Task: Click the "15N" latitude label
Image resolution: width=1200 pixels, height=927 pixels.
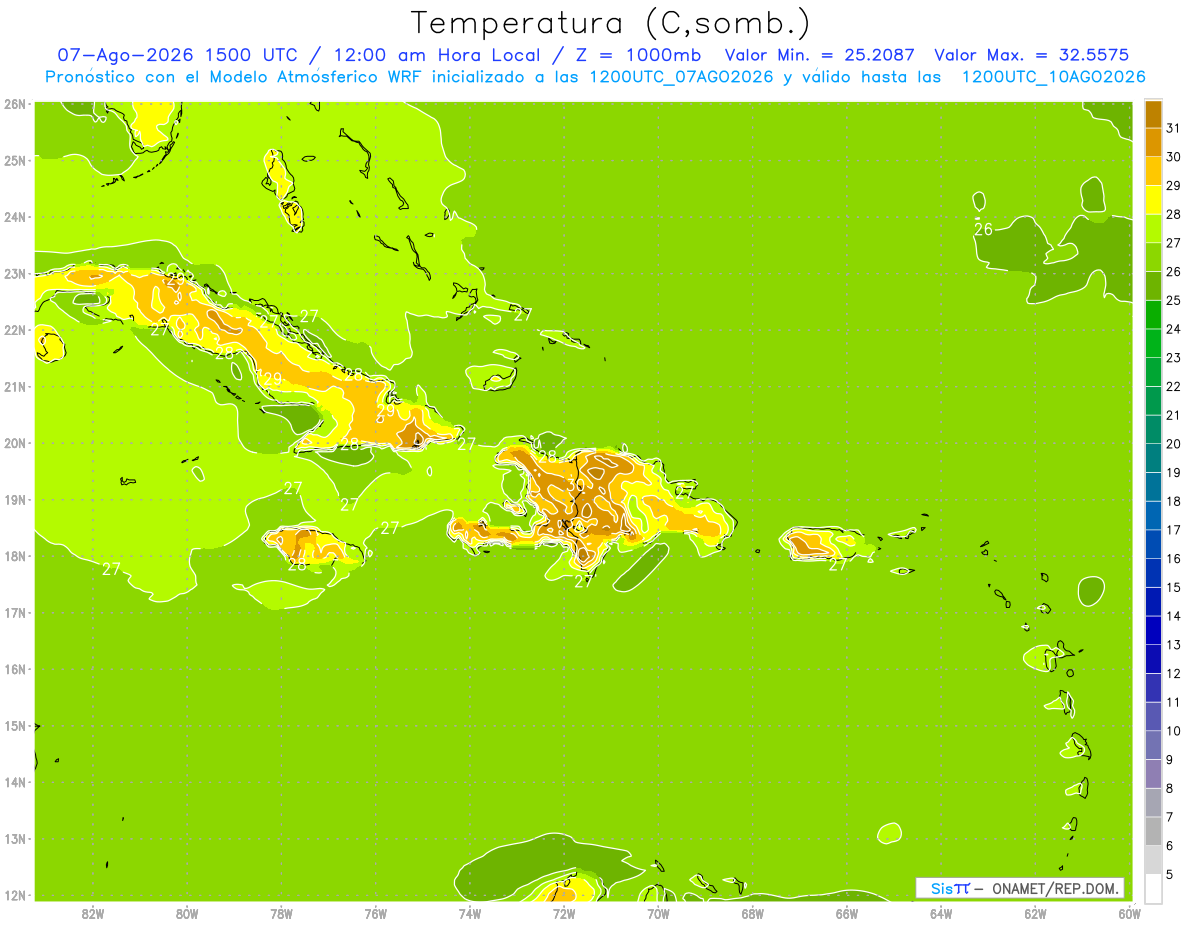Action: click(15, 725)
